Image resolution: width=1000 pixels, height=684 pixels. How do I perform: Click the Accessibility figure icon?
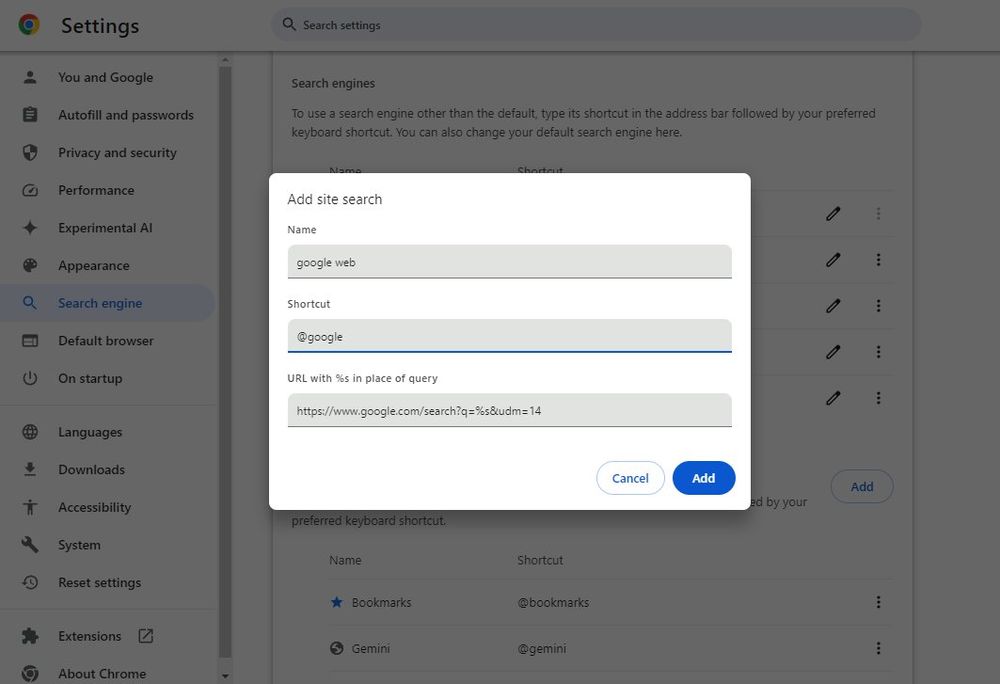pyautogui.click(x=30, y=507)
